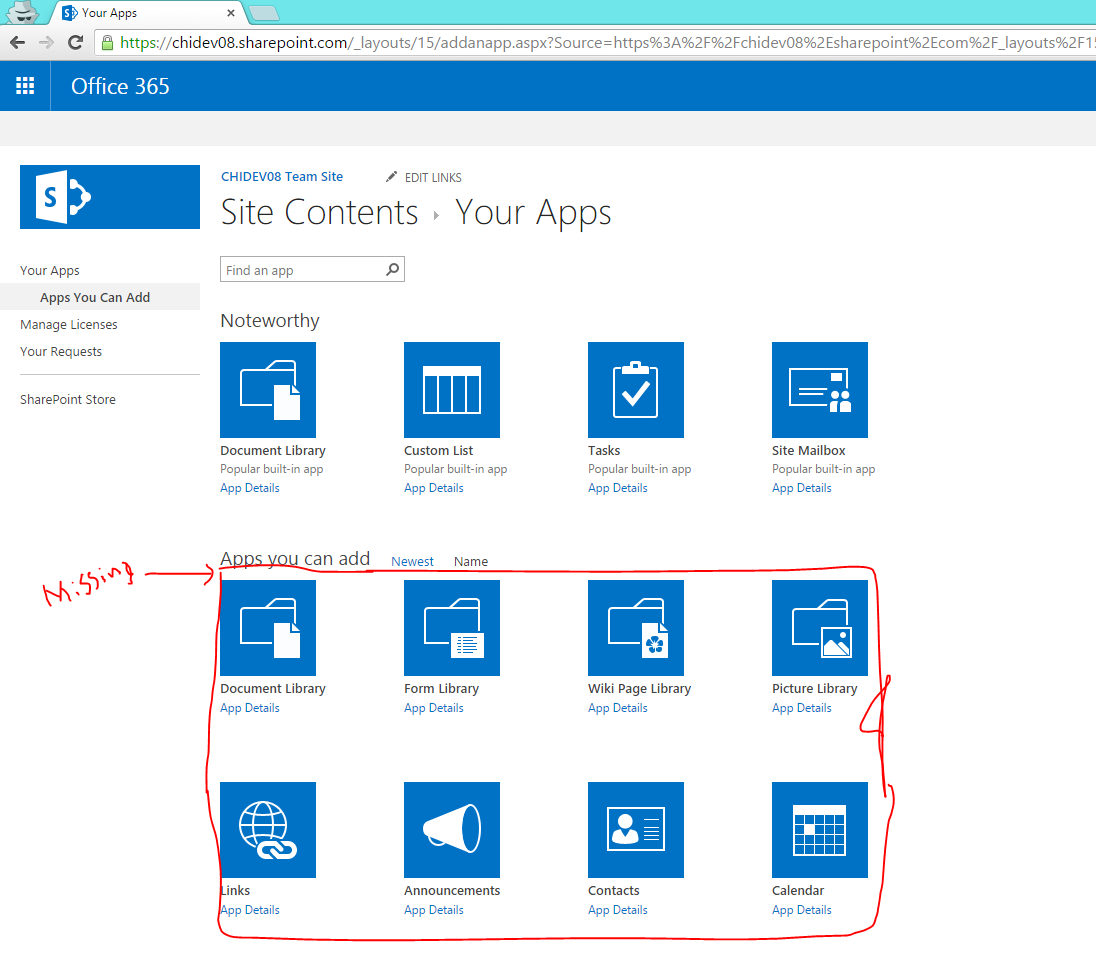Switch to the SharePoint Store page
The width and height of the screenshot is (1096, 977).
coord(68,399)
